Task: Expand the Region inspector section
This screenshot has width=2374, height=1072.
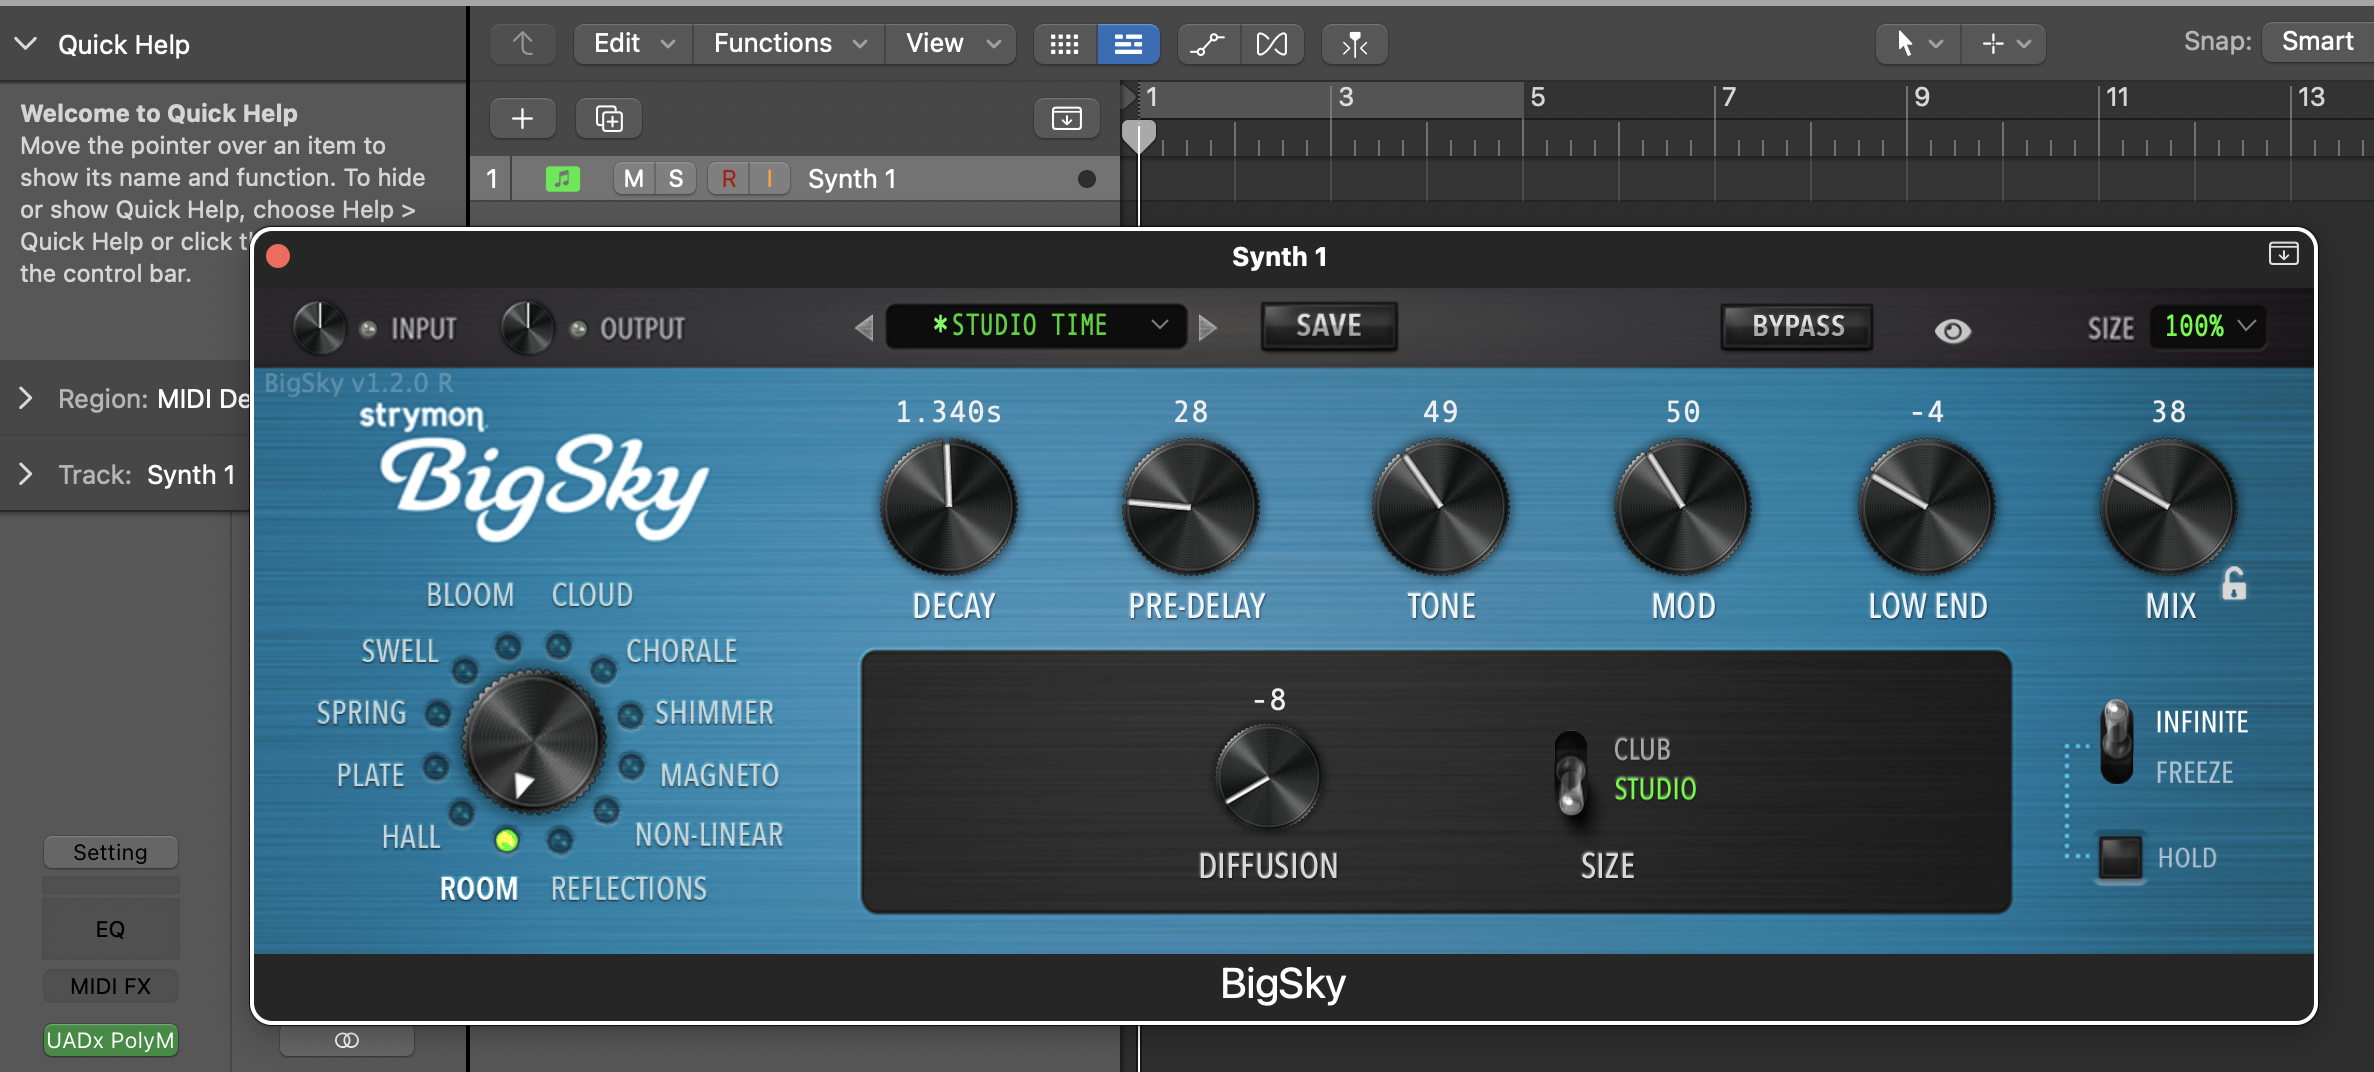Action: 26,398
